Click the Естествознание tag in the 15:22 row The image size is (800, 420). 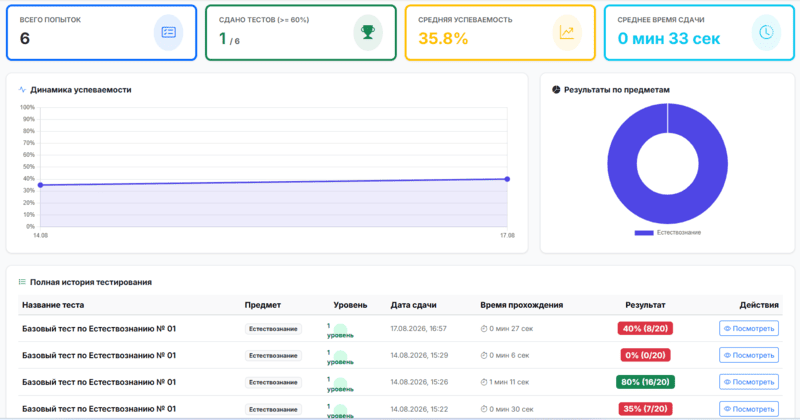tap(273, 409)
